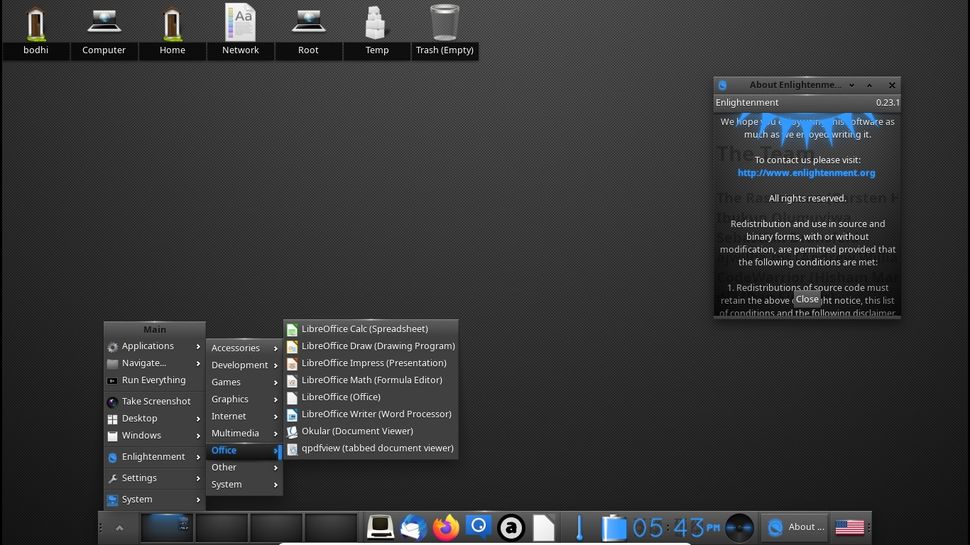This screenshot has width=970, height=545.
Task: Switch to the third virtual desktop in pager
Action: (x=276, y=528)
